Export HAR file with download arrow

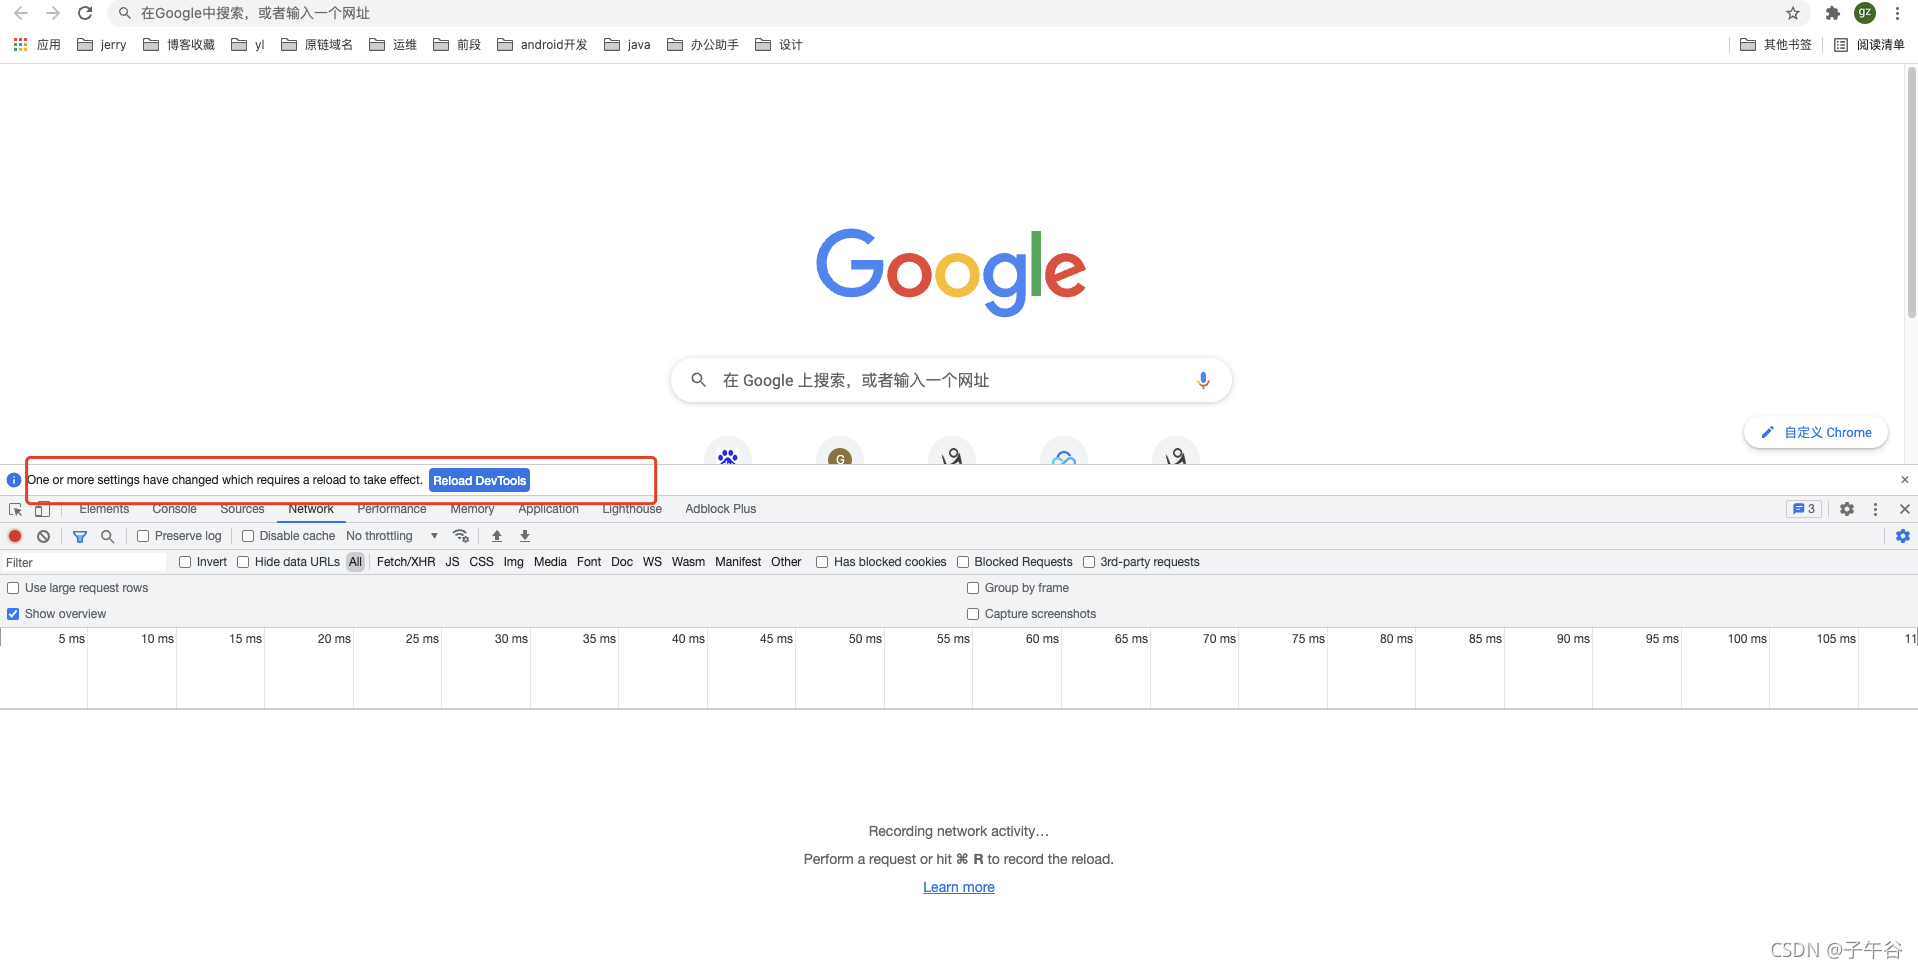click(x=525, y=536)
